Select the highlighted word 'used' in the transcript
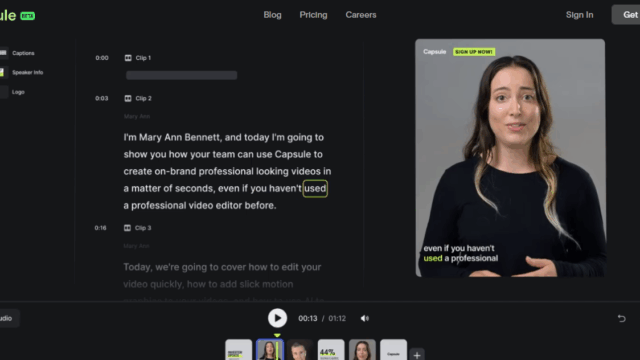640x360 pixels. point(315,189)
